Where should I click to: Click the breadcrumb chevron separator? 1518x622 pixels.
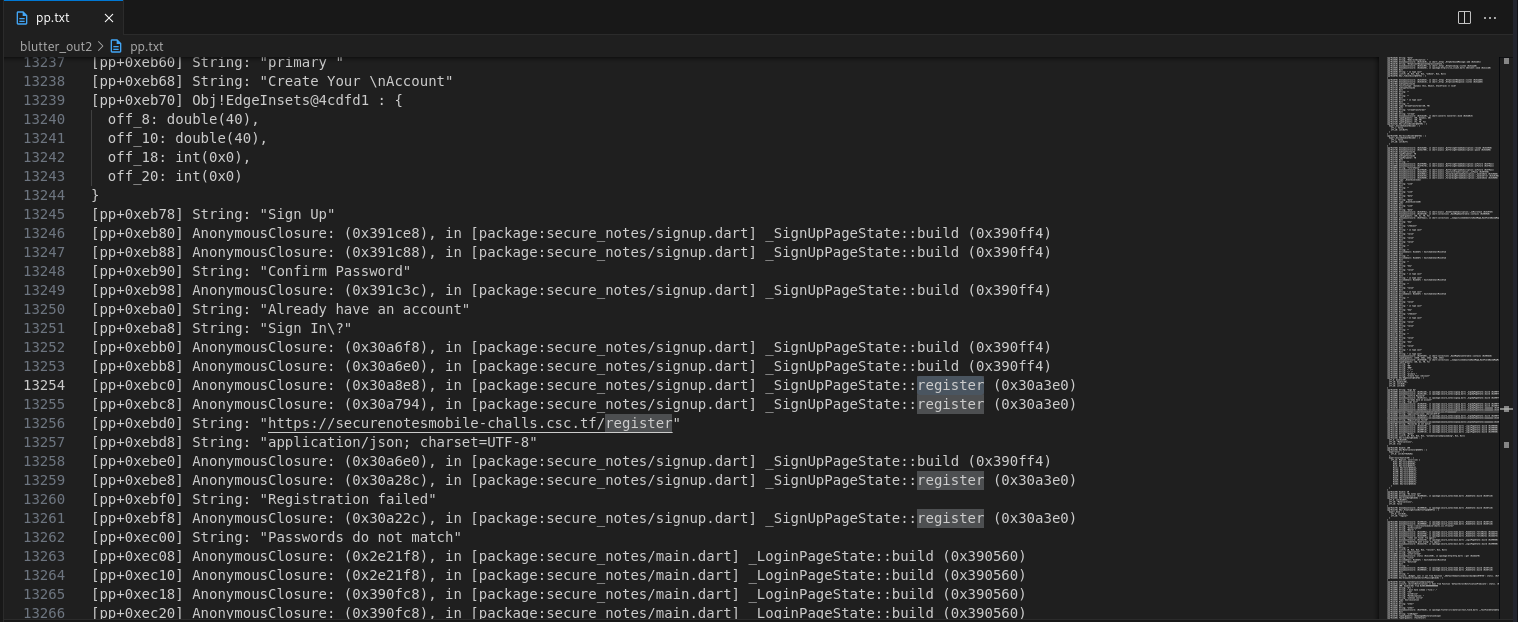101,46
